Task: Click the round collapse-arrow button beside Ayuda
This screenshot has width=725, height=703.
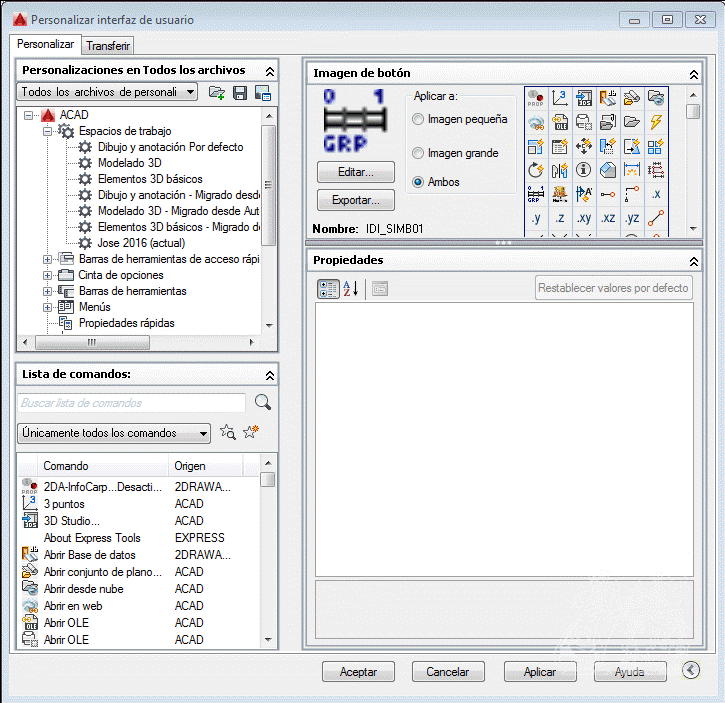Action: click(691, 670)
